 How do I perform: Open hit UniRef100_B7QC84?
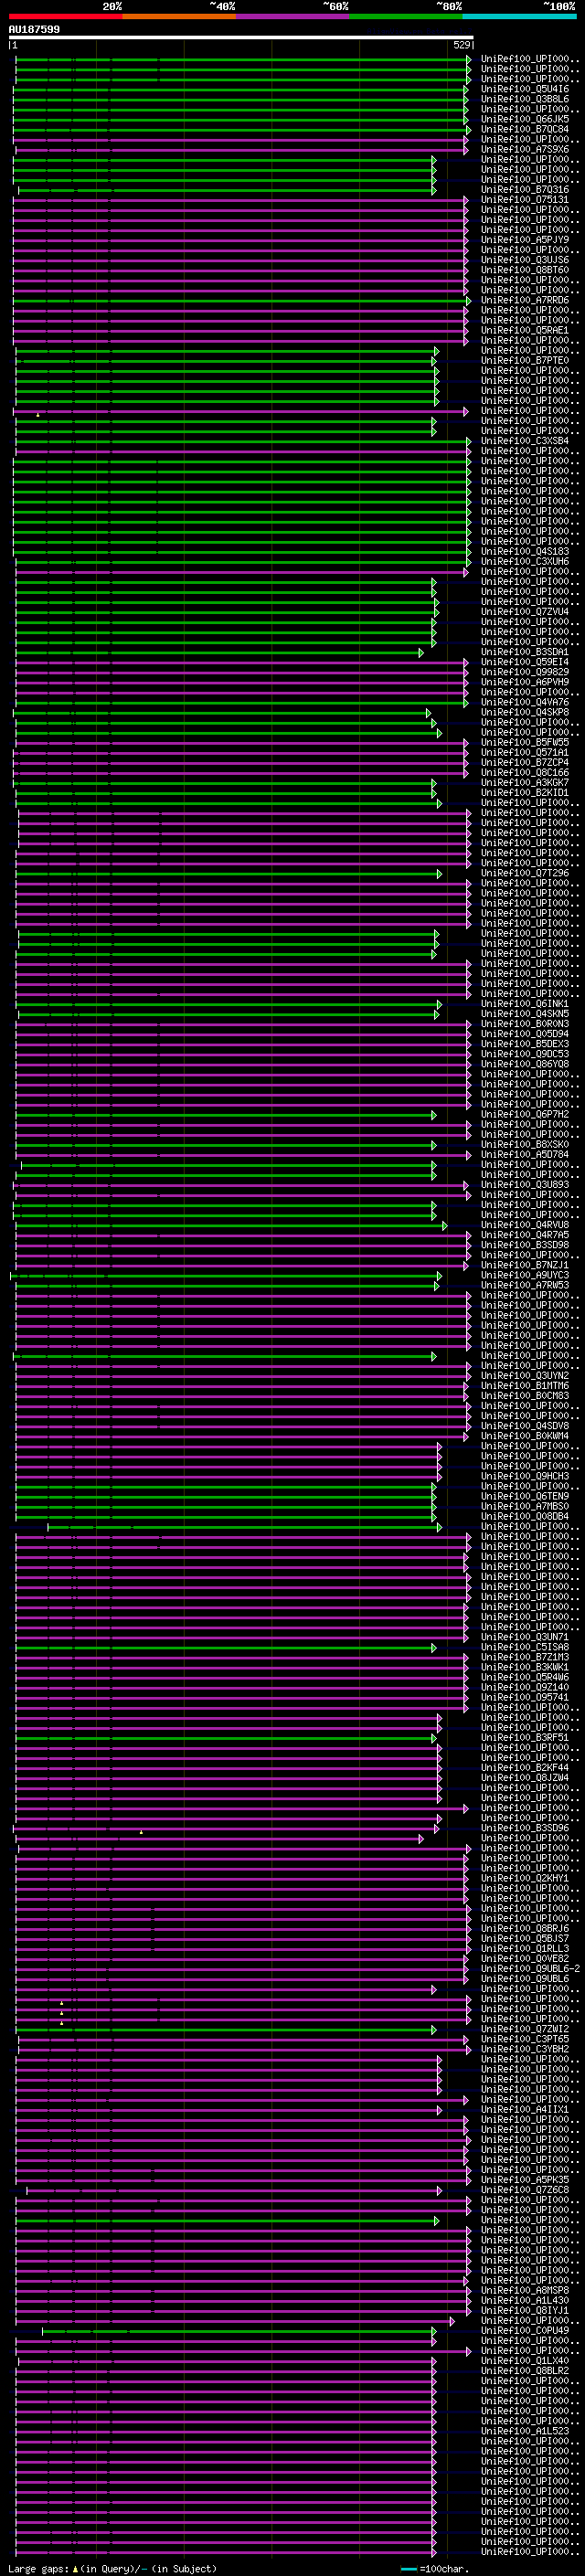[525, 129]
